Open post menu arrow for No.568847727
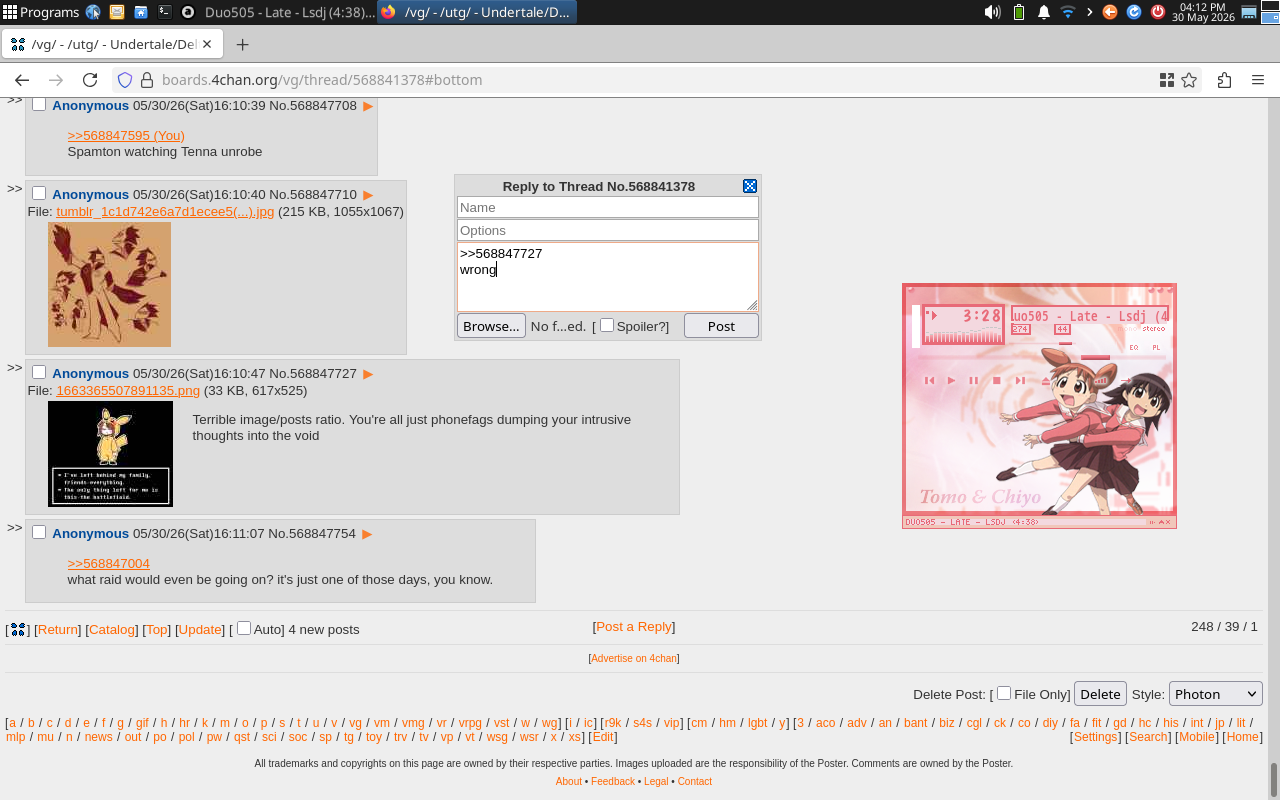This screenshot has height=800, width=1280. click(368, 374)
